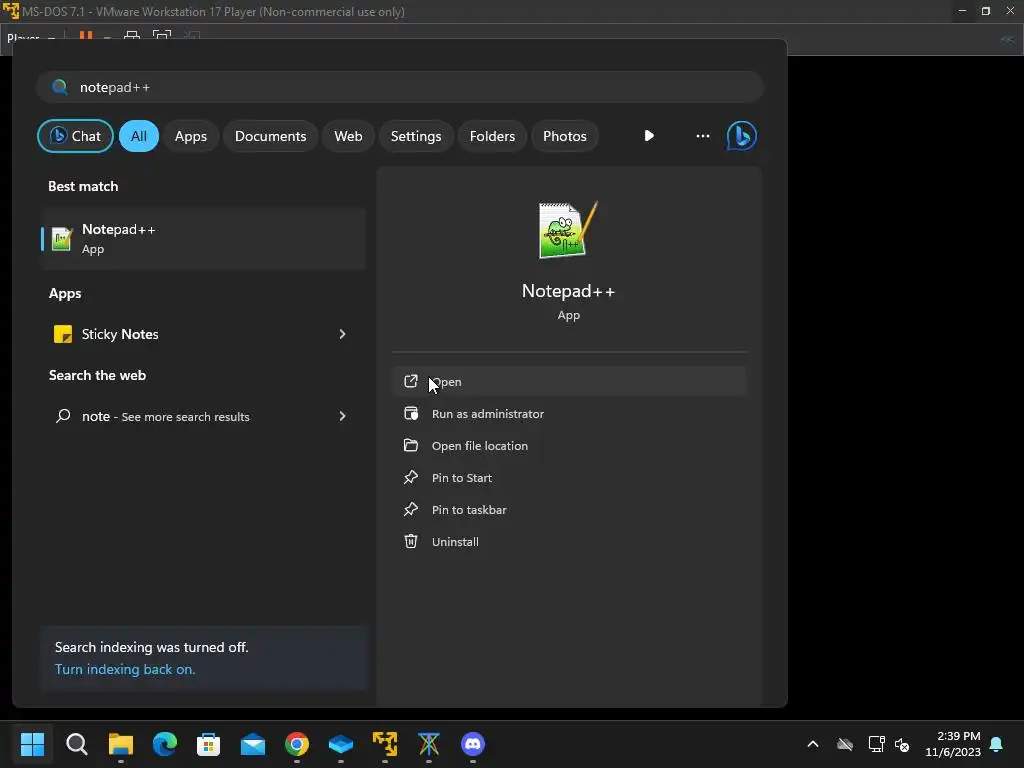Switch to the Web filter tab
Viewport: 1024px width, 768px height.
point(348,136)
